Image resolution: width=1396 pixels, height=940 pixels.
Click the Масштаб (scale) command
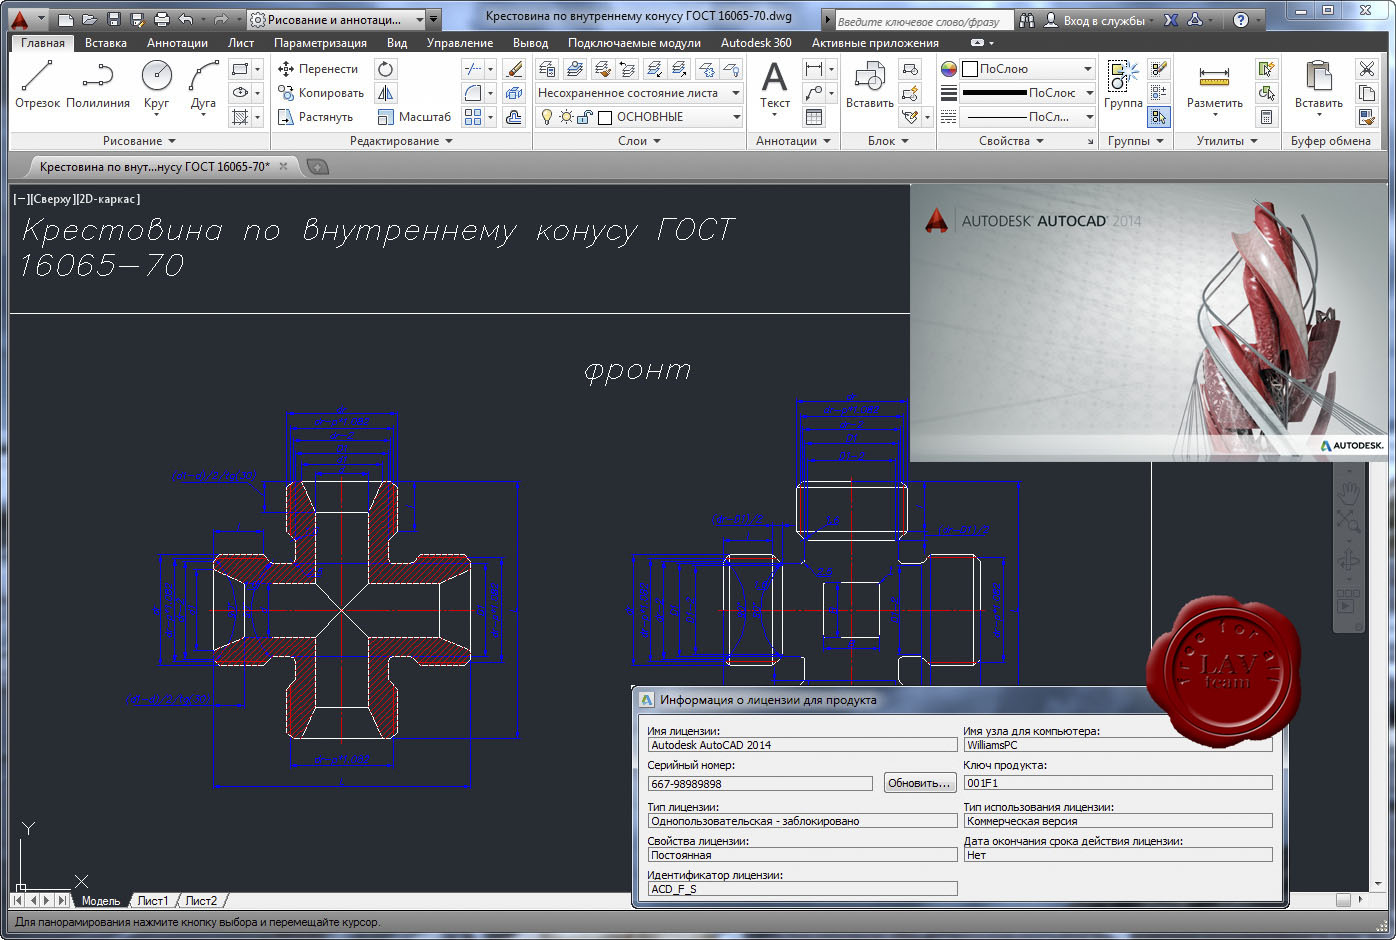(414, 117)
